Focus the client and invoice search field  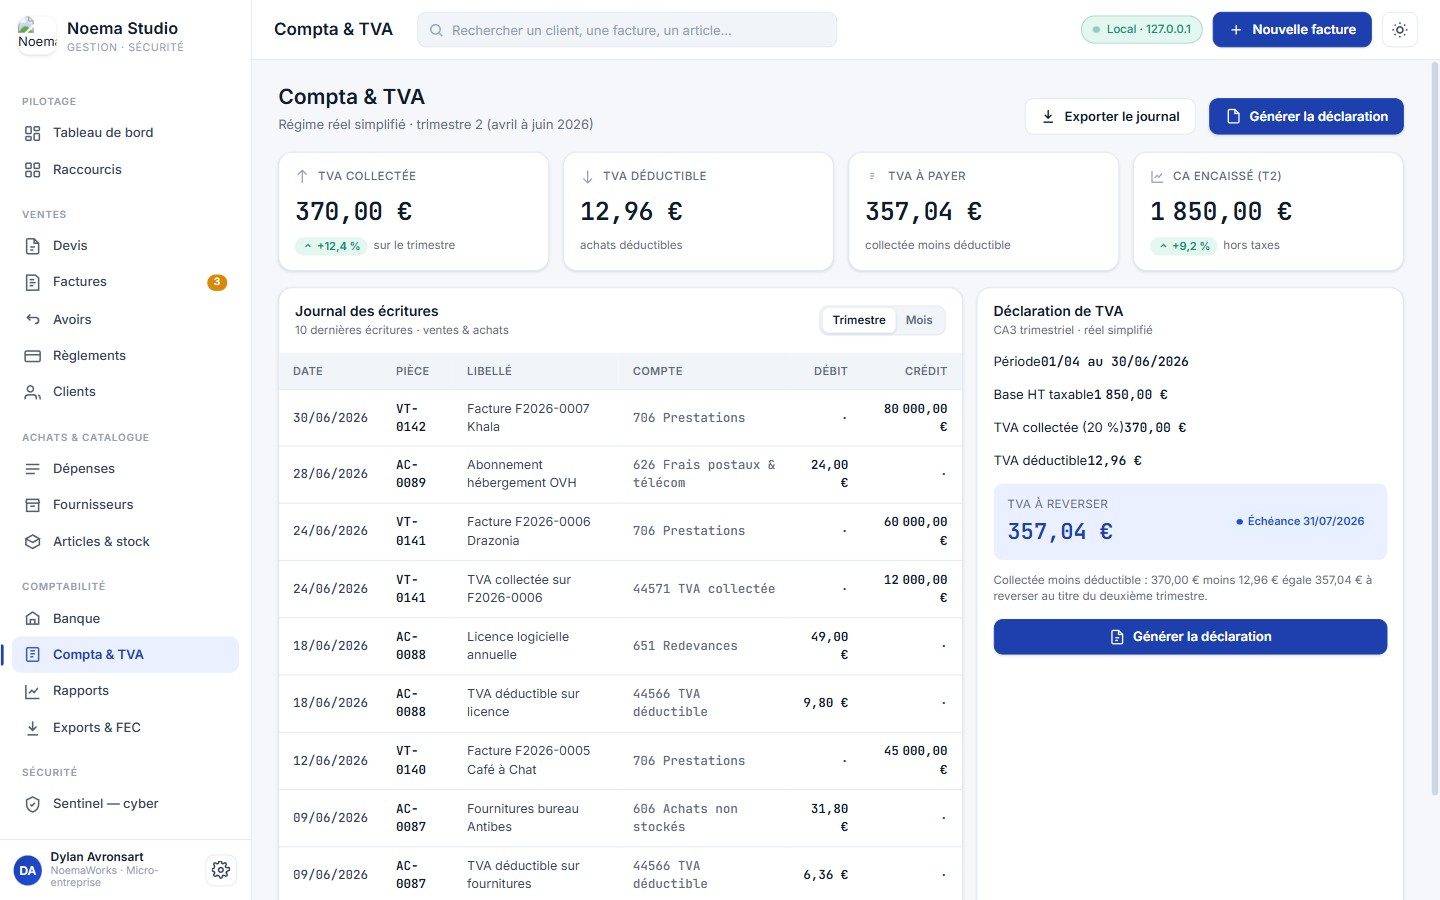point(627,30)
